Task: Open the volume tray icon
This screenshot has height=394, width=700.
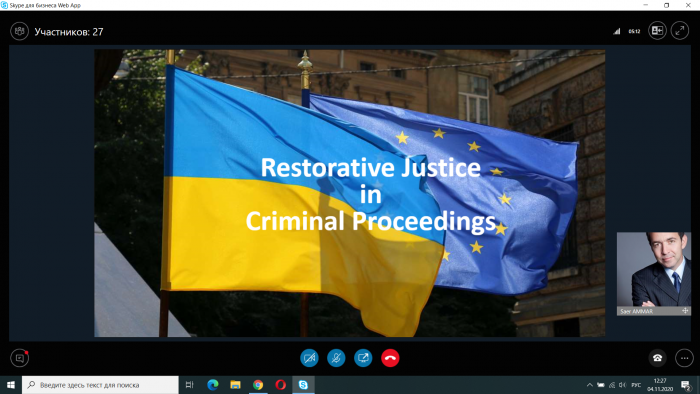Action: pyautogui.click(x=623, y=385)
